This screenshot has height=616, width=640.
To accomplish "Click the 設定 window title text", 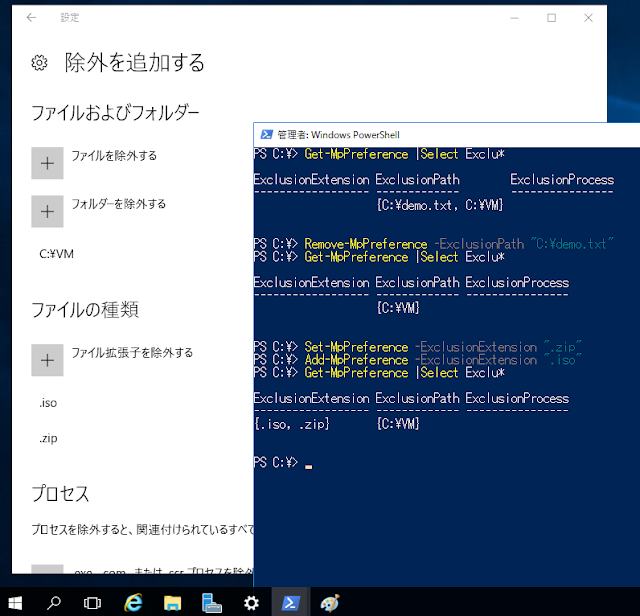I will coord(70,18).
